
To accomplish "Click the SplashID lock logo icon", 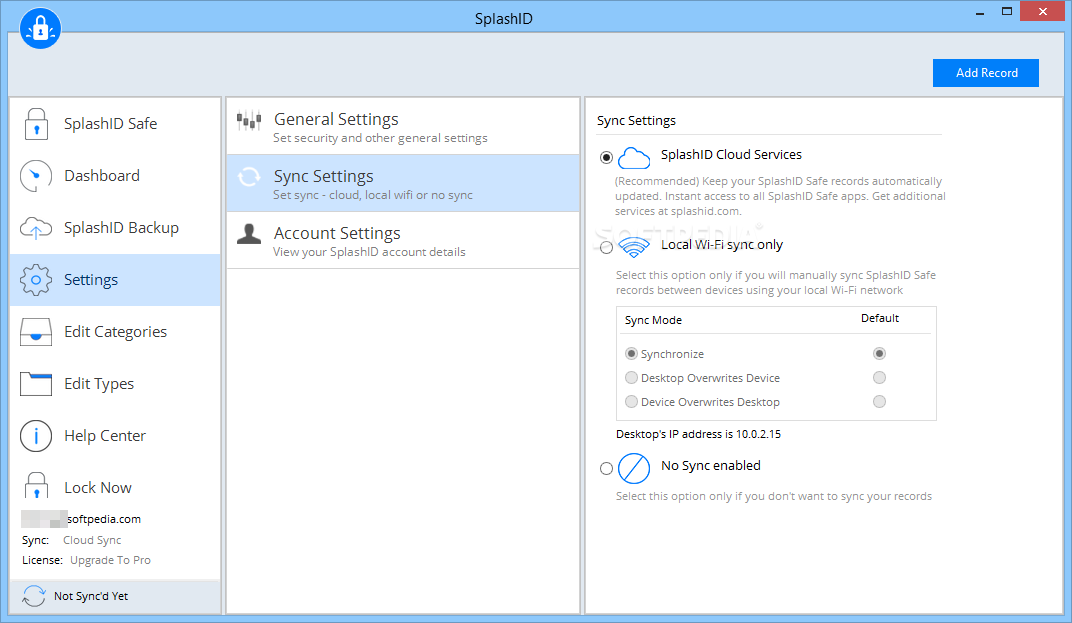I will pyautogui.click(x=40, y=29).
